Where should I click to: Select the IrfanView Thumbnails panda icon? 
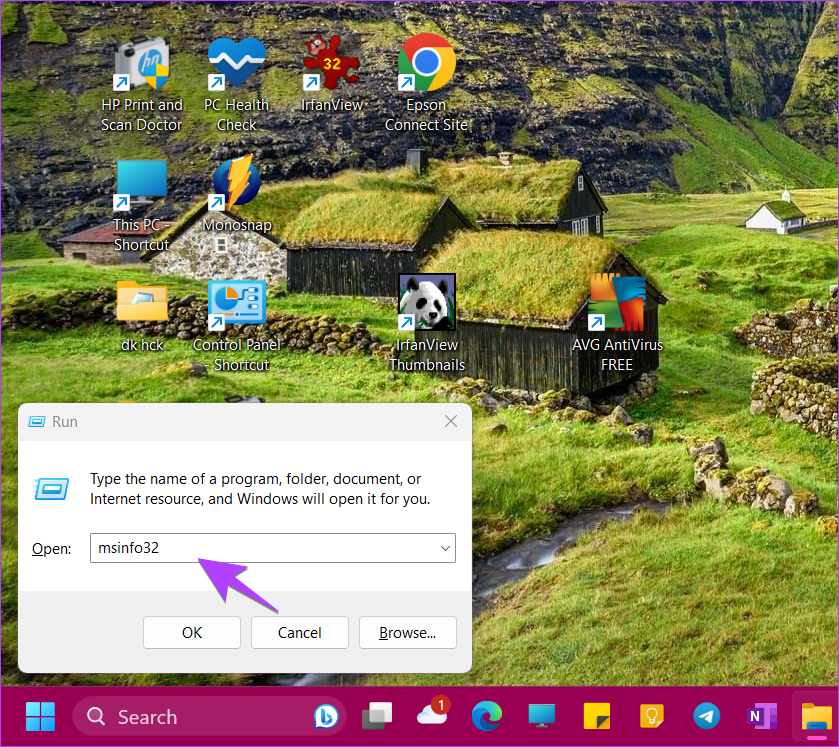[x=426, y=303]
